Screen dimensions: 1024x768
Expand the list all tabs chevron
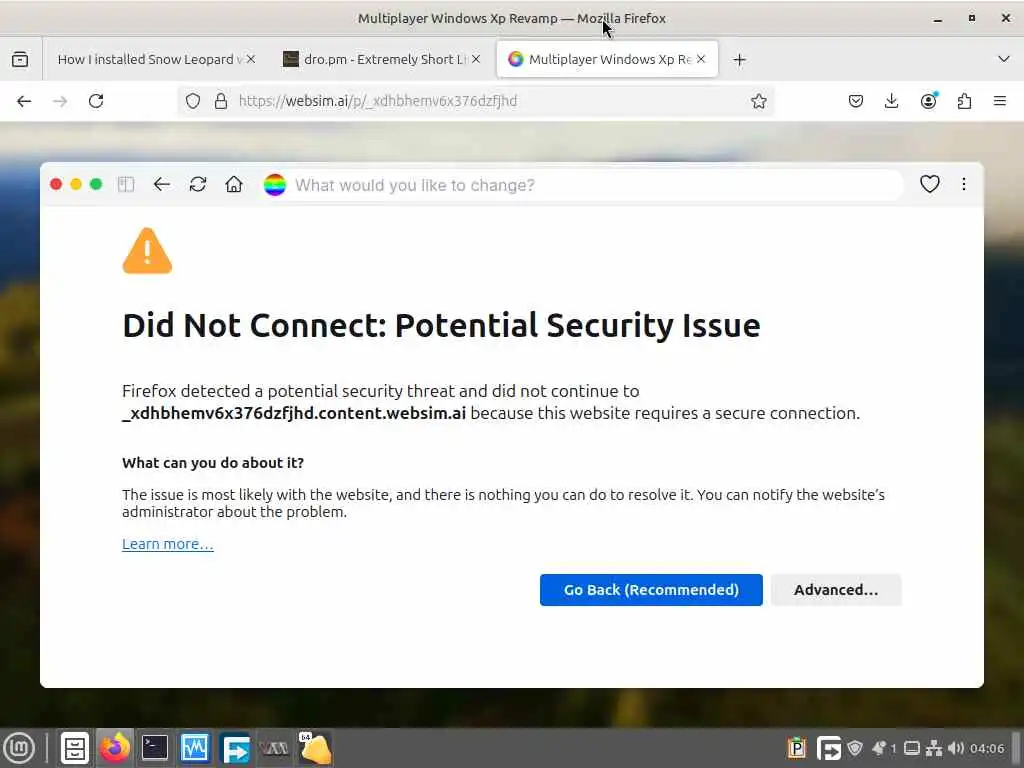coord(1004,59)
